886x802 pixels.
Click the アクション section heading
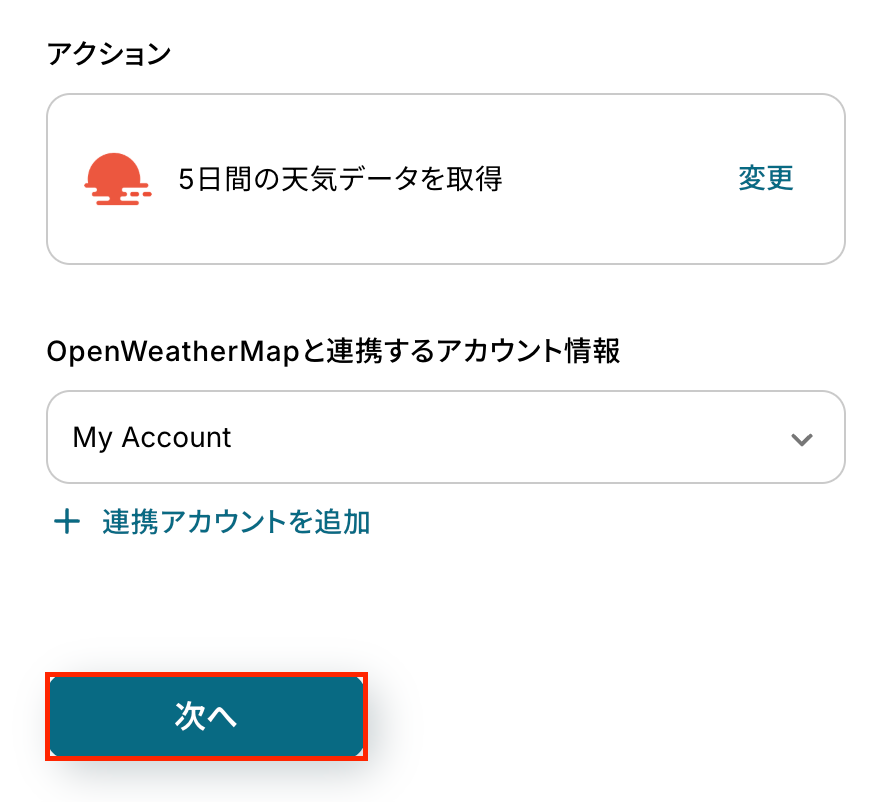(x=109, y=54)
